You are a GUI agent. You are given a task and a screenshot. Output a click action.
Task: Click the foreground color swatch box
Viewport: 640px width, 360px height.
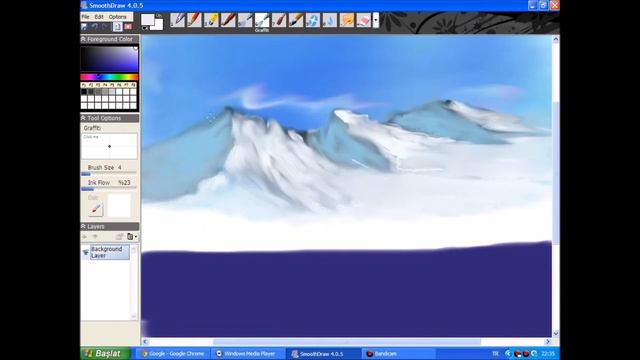[x=147, y=20]
